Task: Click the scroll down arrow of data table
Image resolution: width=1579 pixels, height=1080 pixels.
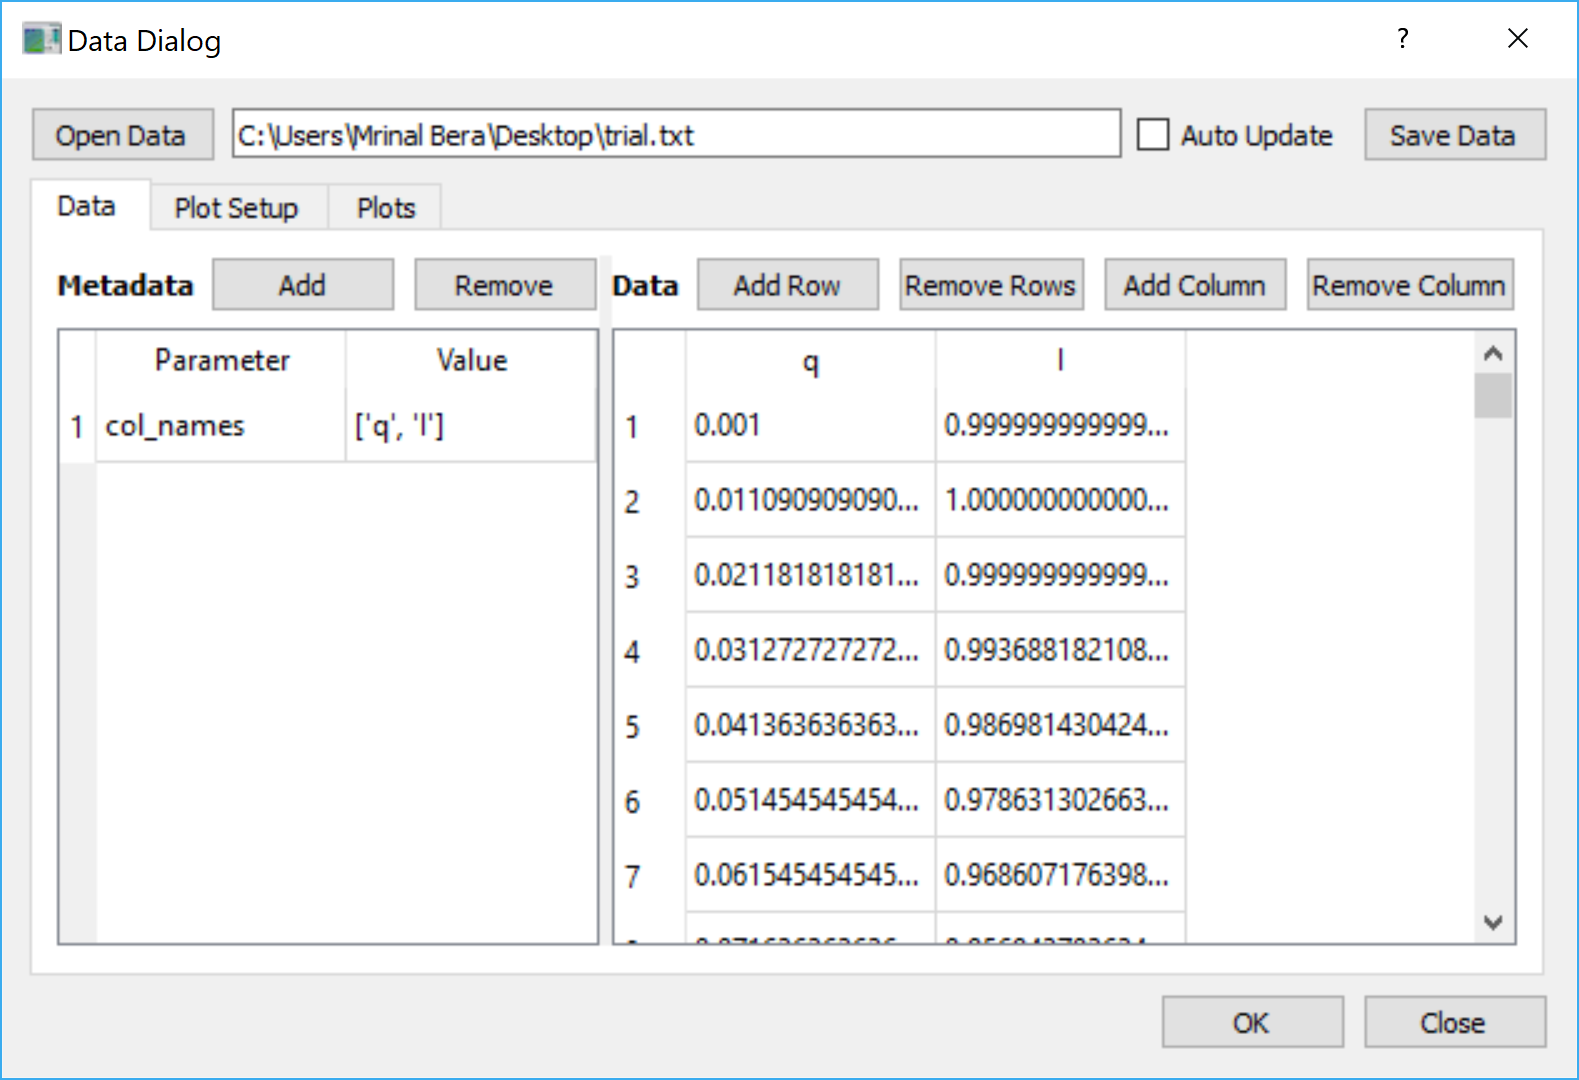Action: (x=1493, y=922)
